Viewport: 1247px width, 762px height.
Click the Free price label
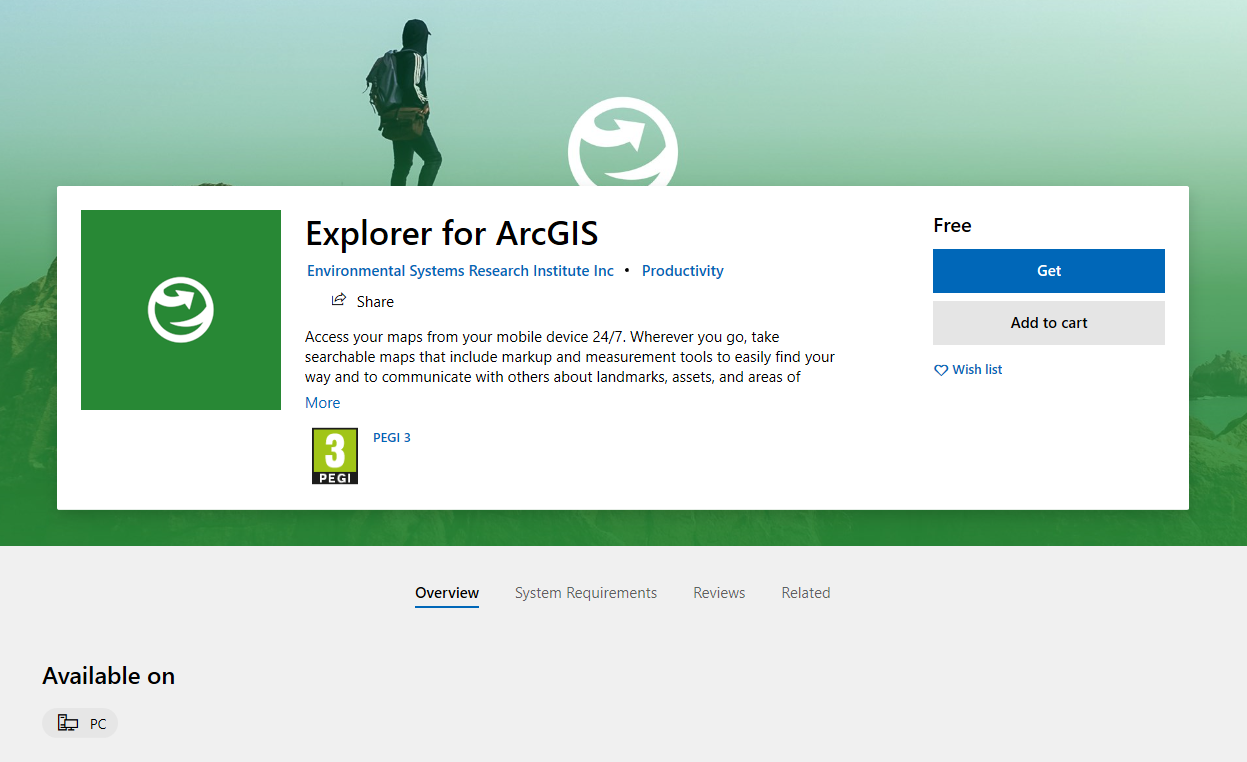click(952, 226)
